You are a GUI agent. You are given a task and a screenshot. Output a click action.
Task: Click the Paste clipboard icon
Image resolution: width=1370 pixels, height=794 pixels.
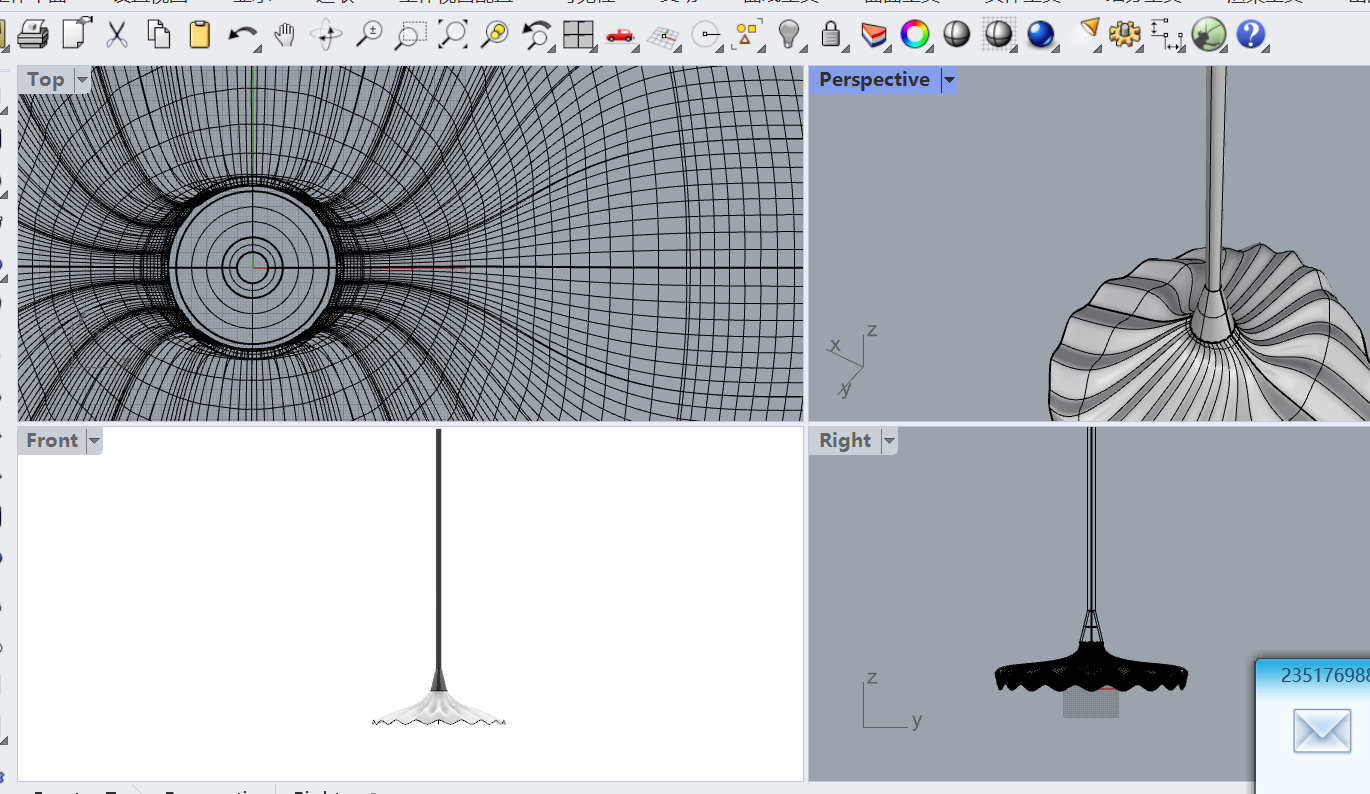(200, 35)
